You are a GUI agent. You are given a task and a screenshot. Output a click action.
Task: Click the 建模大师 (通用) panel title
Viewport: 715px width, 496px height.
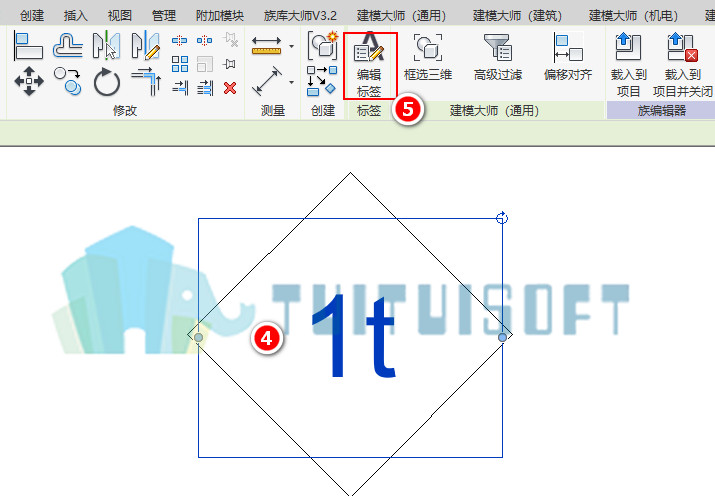click(495, 111)
